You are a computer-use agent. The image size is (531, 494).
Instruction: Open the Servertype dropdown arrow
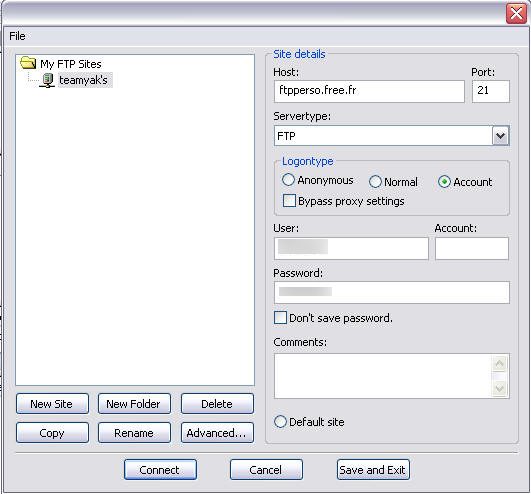(x=500, y=136)
